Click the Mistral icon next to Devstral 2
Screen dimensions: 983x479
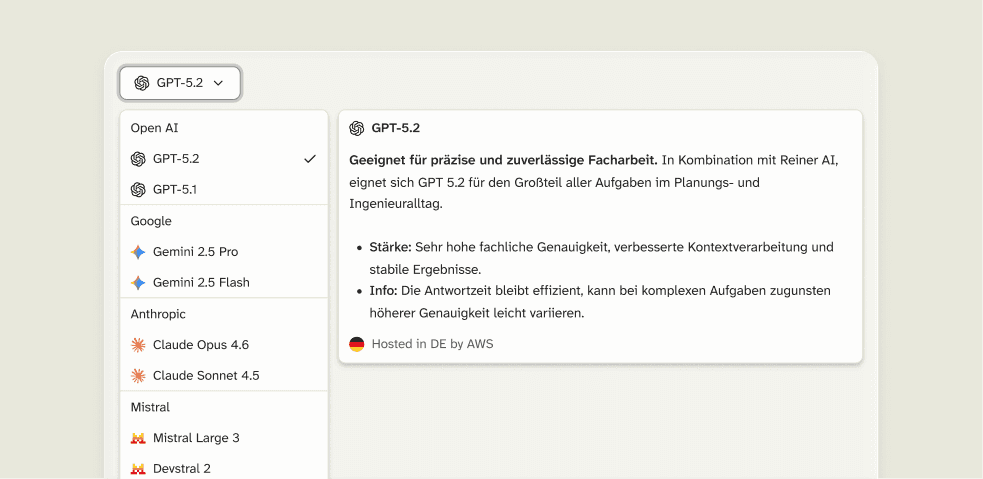point(138,469)
